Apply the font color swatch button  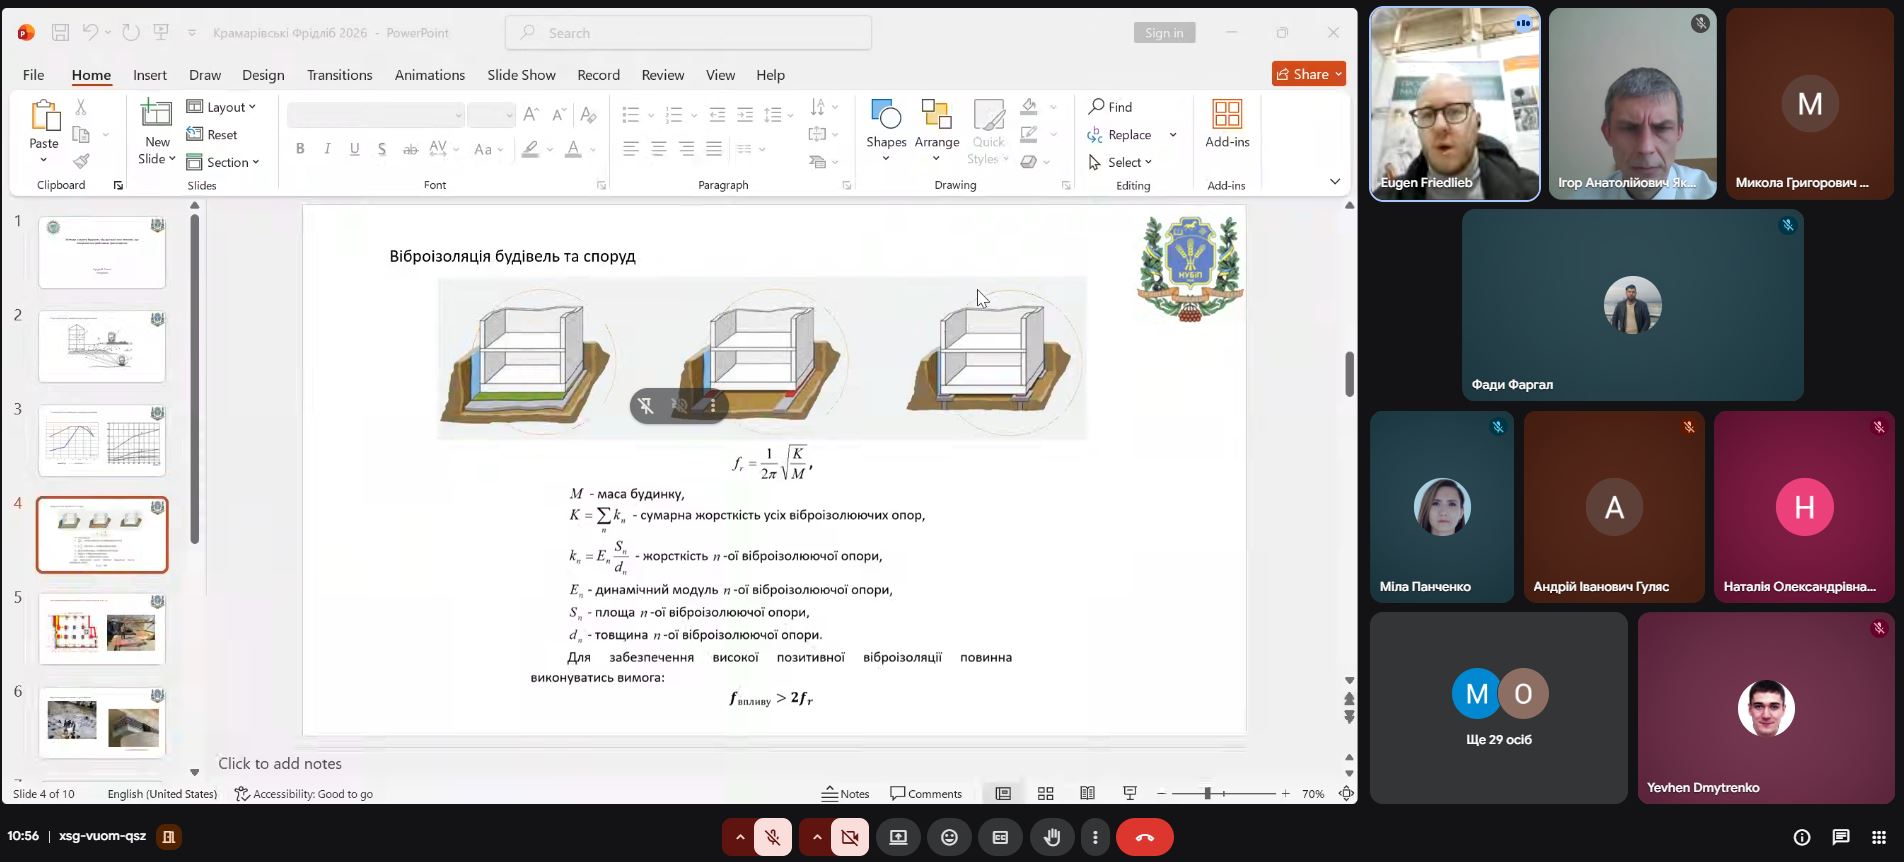(x=573, y=149)
